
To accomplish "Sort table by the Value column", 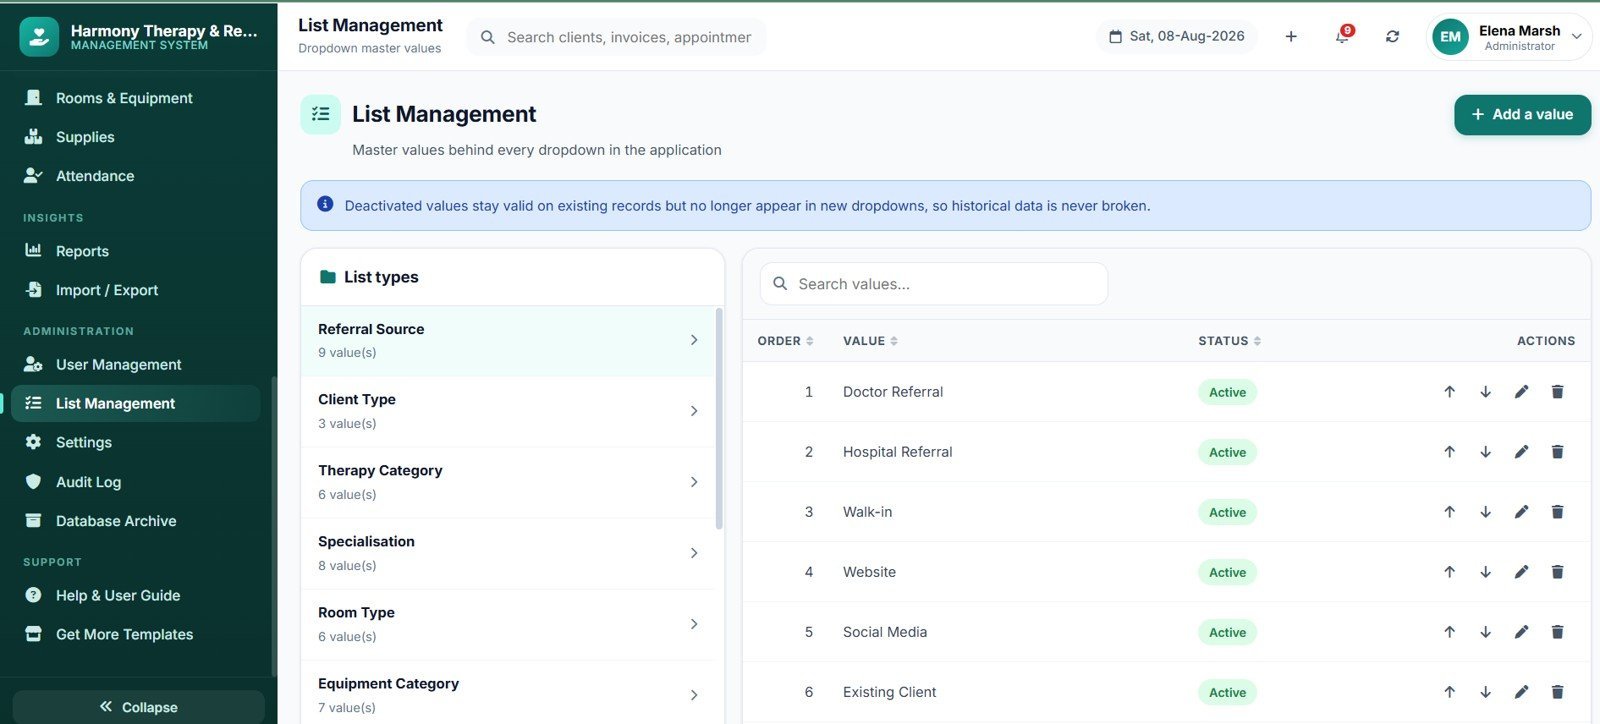I will point(870,341).
